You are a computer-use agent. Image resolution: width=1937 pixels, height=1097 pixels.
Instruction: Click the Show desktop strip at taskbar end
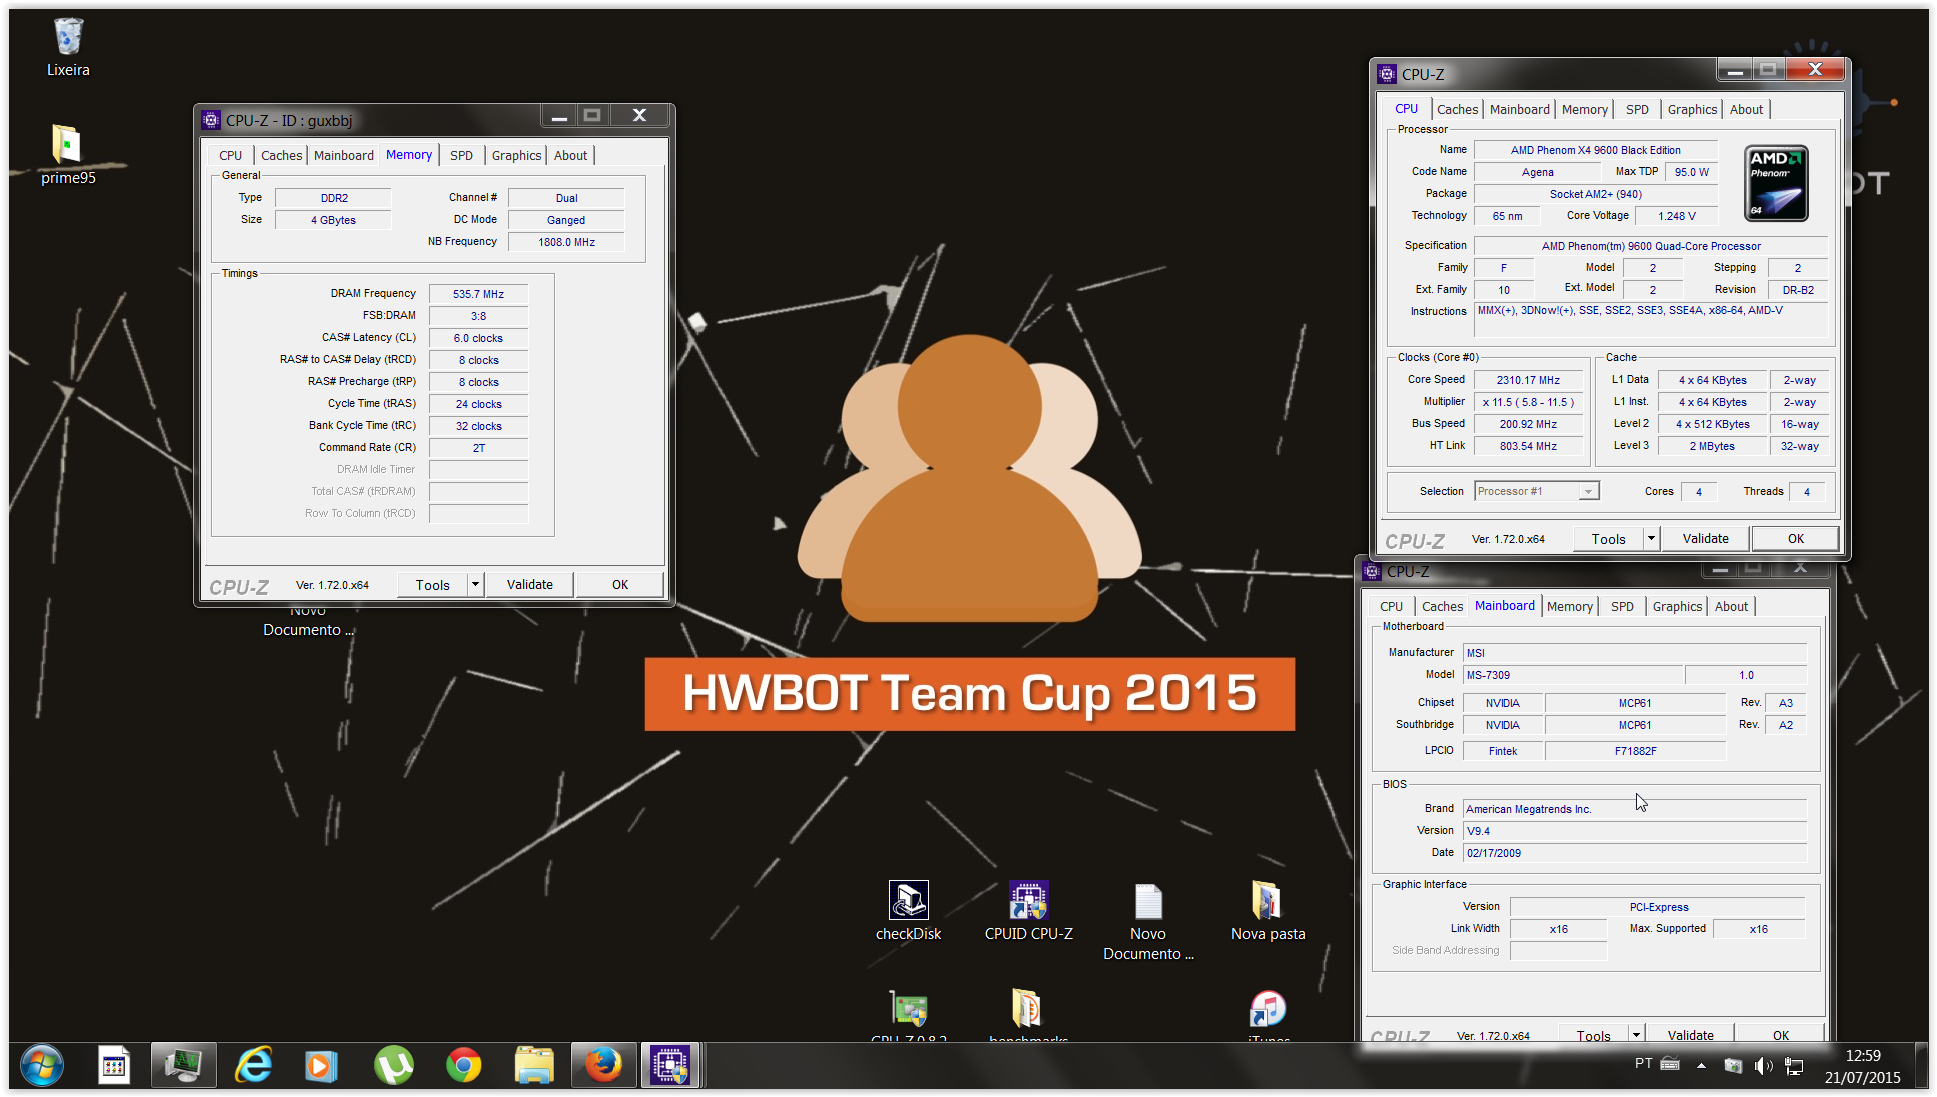point(1921,1066)
